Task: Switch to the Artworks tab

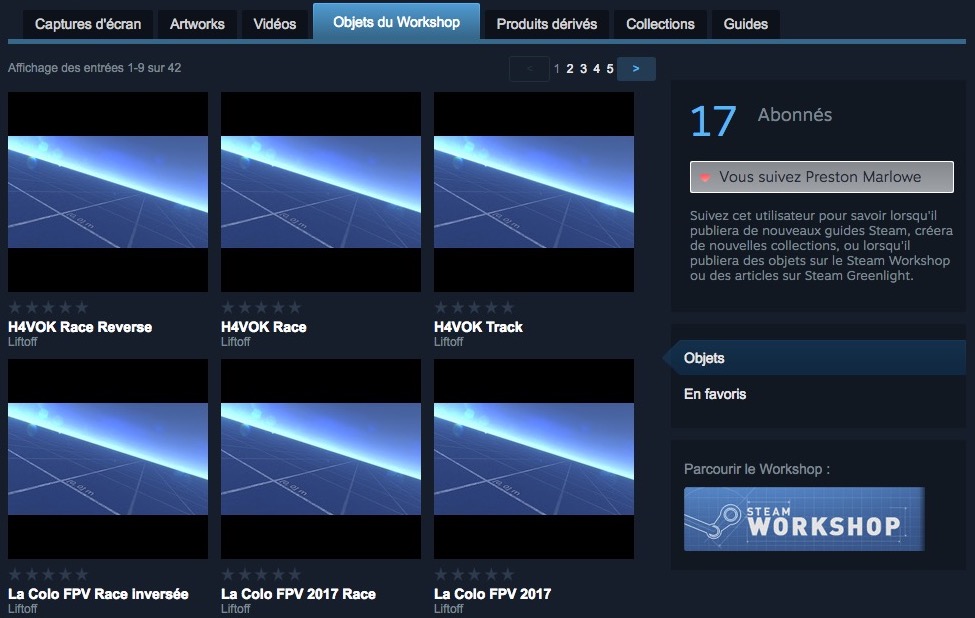Action: (x=197, y=24)
